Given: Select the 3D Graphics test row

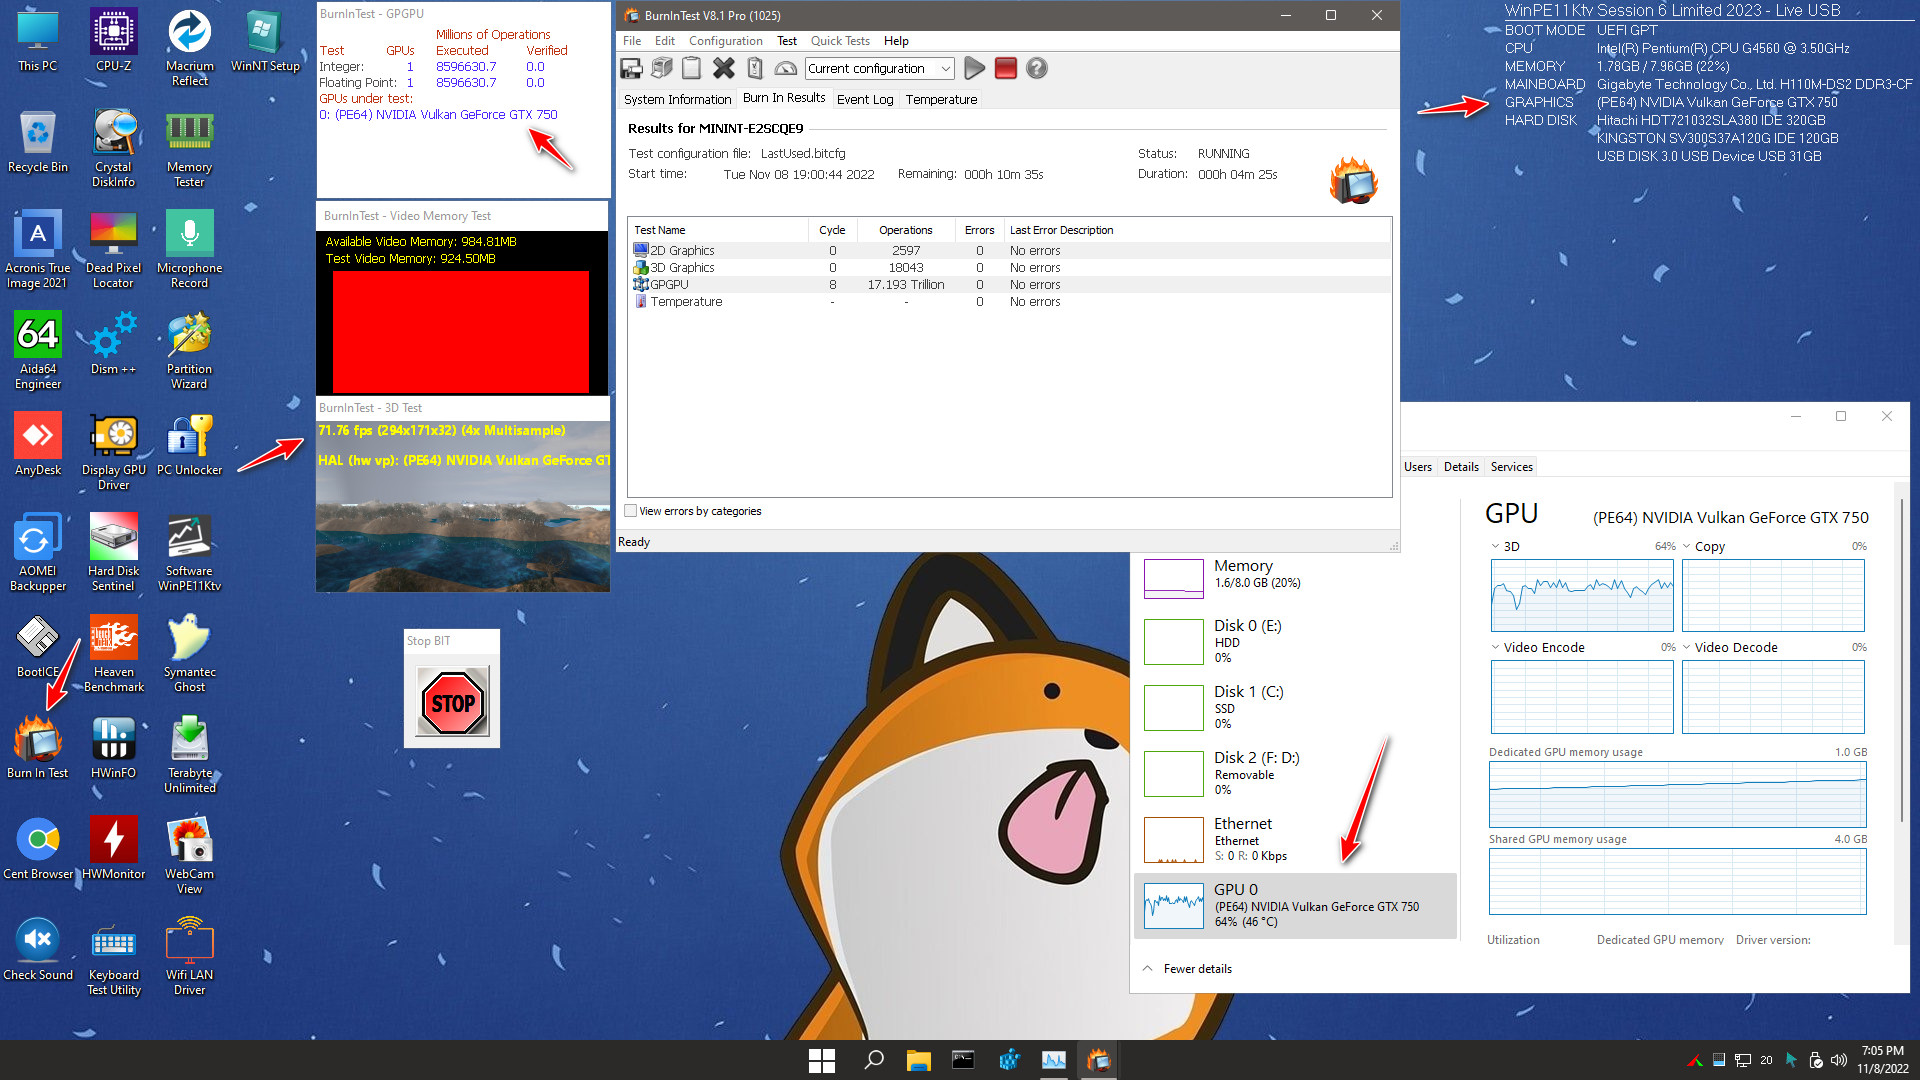Looking at the screenshot, I should 1009,268.
